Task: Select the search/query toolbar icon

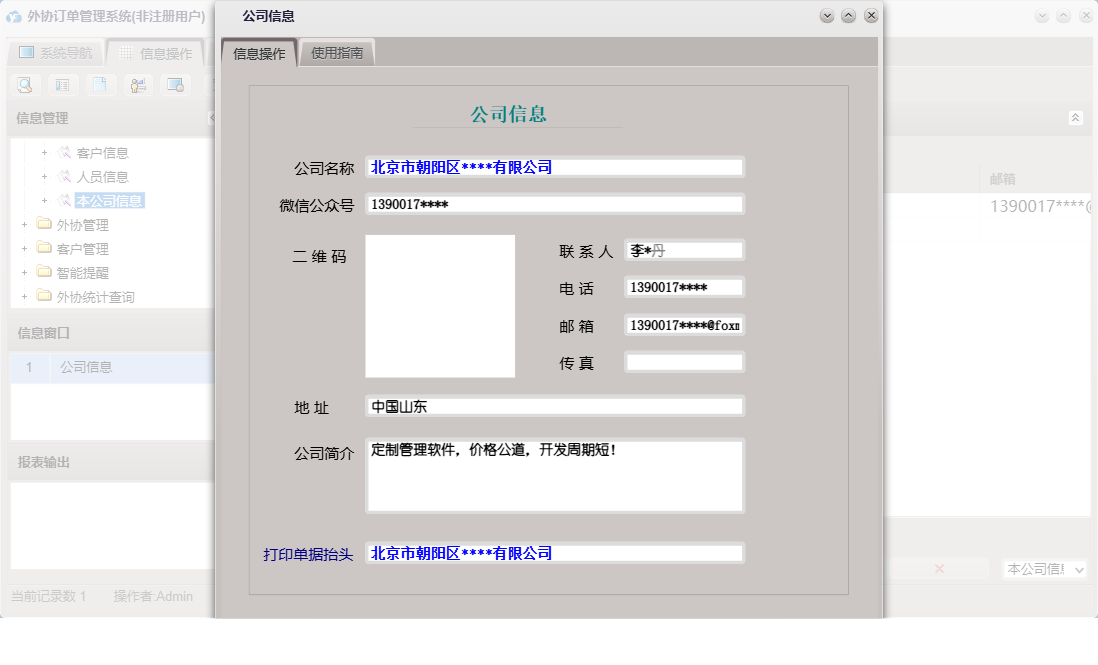Action: pyautogui.click(x=23, y=85)
